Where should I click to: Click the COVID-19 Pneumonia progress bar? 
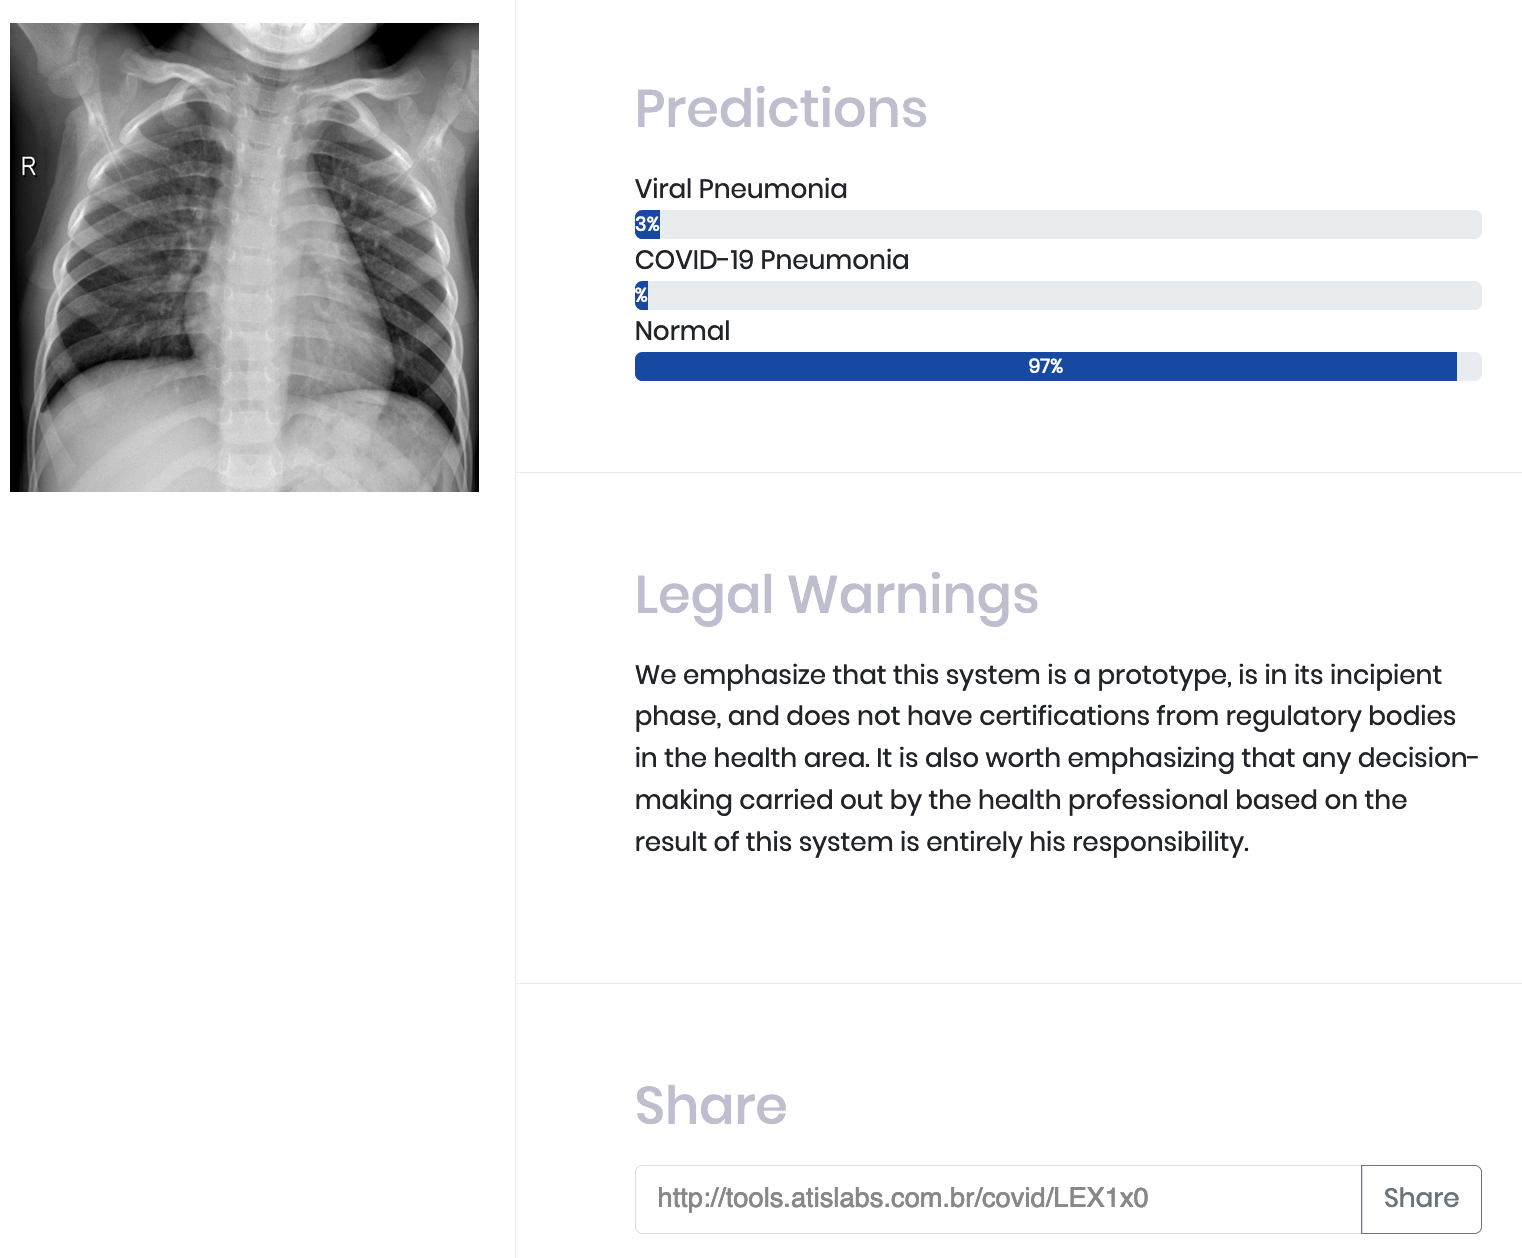pos(1058,295)
